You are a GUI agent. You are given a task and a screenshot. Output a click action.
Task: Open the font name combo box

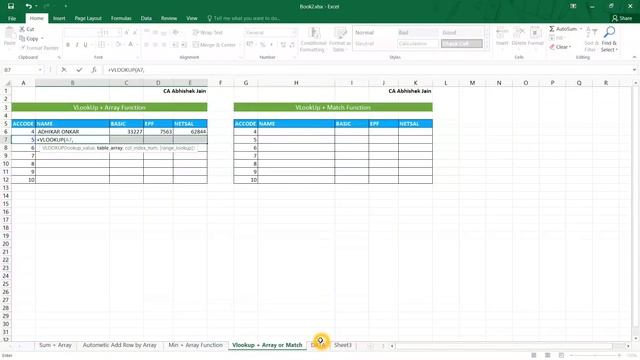pos(82,32)
